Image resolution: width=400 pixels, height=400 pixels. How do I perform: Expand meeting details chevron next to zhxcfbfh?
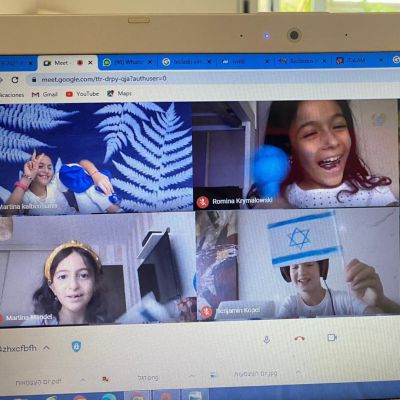[x=46, y=348]
